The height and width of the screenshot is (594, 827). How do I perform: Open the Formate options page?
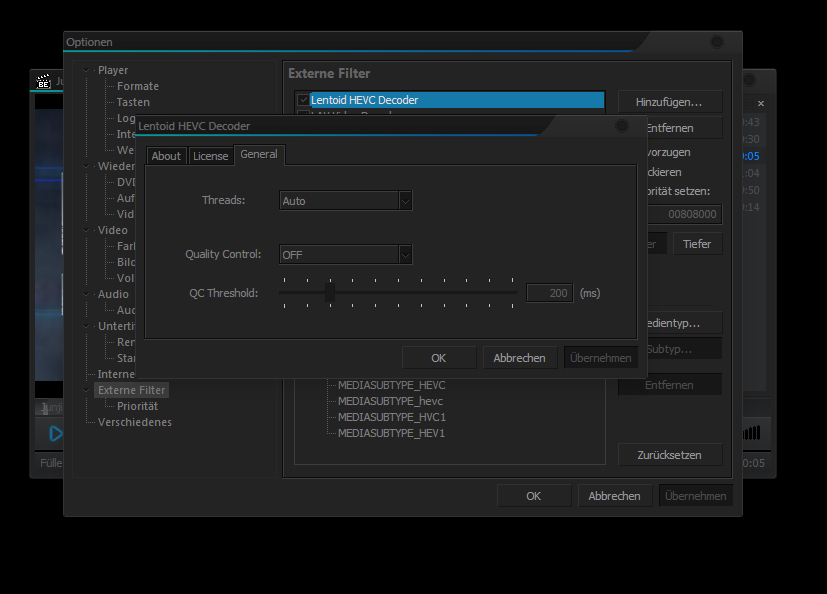(138, 86)
